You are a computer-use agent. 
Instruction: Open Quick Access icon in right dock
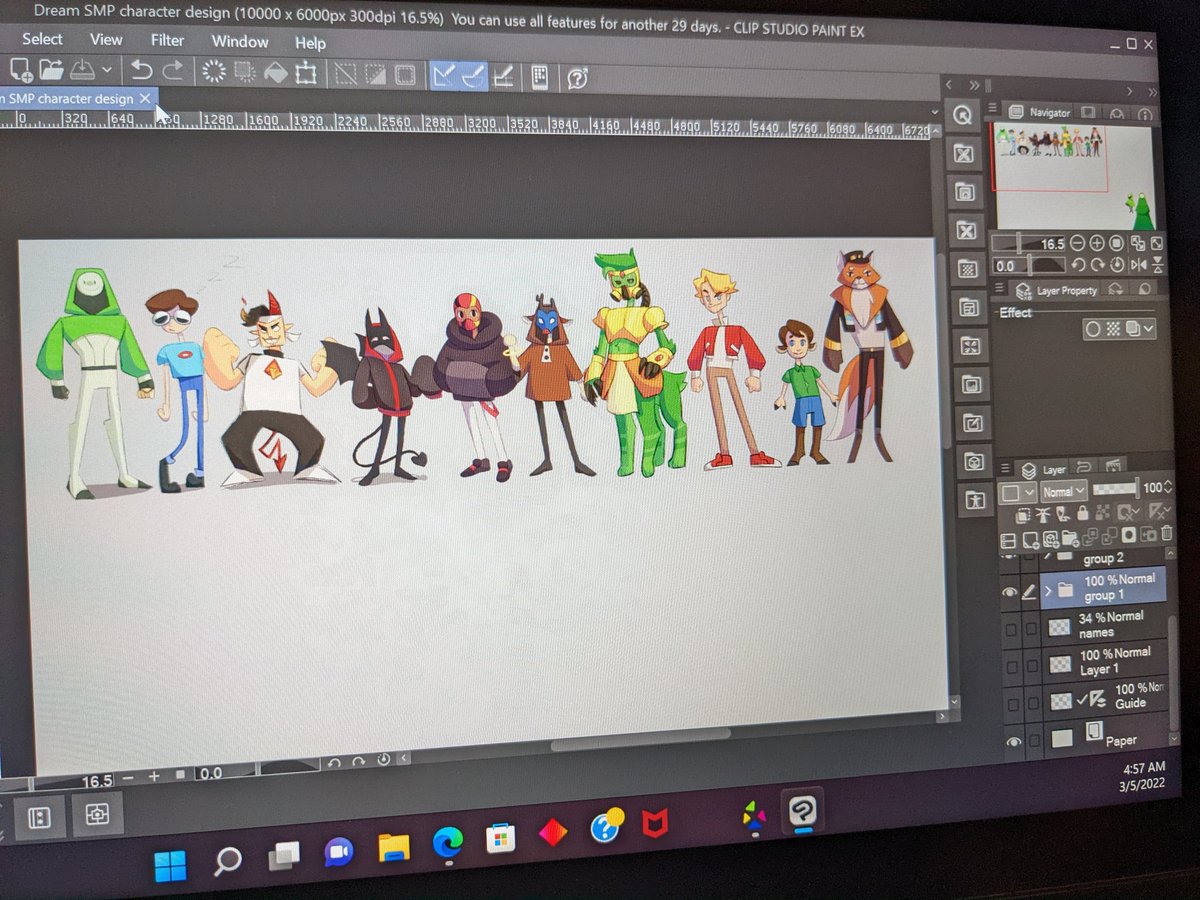(962, 115)
